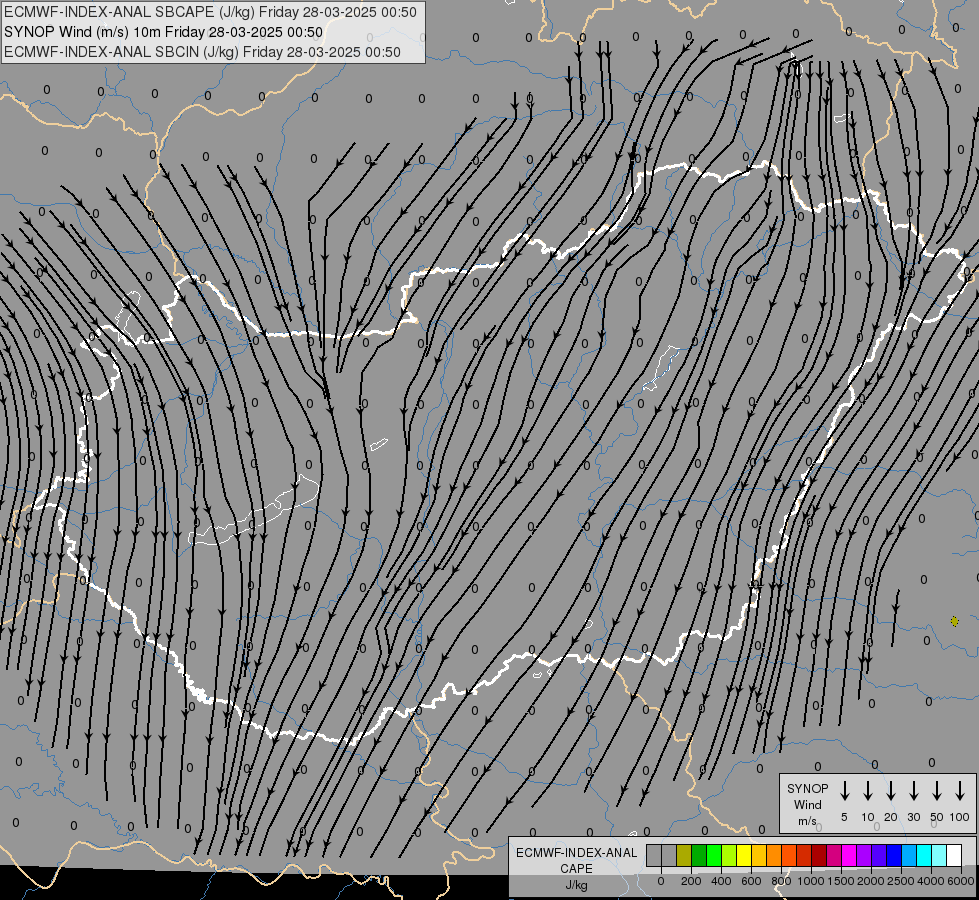Click the 1000 value on CAPE scale
The image size is (979, 900).
coord(811,881)
